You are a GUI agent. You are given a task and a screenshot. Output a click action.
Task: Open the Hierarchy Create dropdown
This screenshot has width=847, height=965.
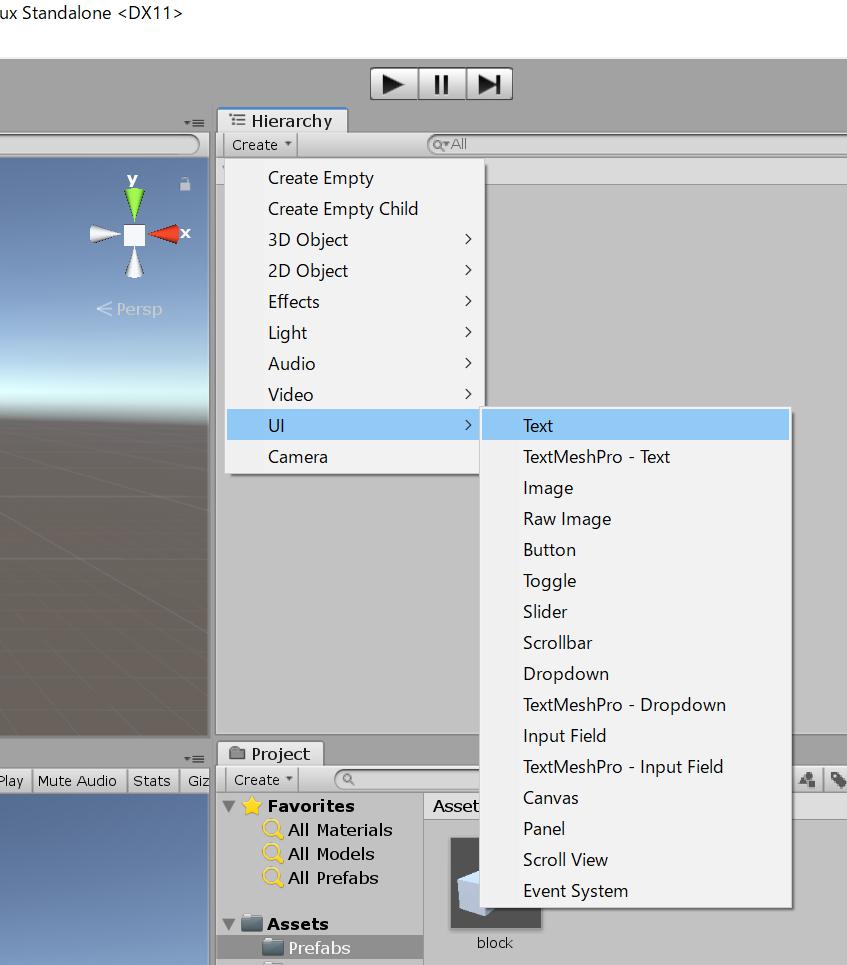(x=262, y=145)
